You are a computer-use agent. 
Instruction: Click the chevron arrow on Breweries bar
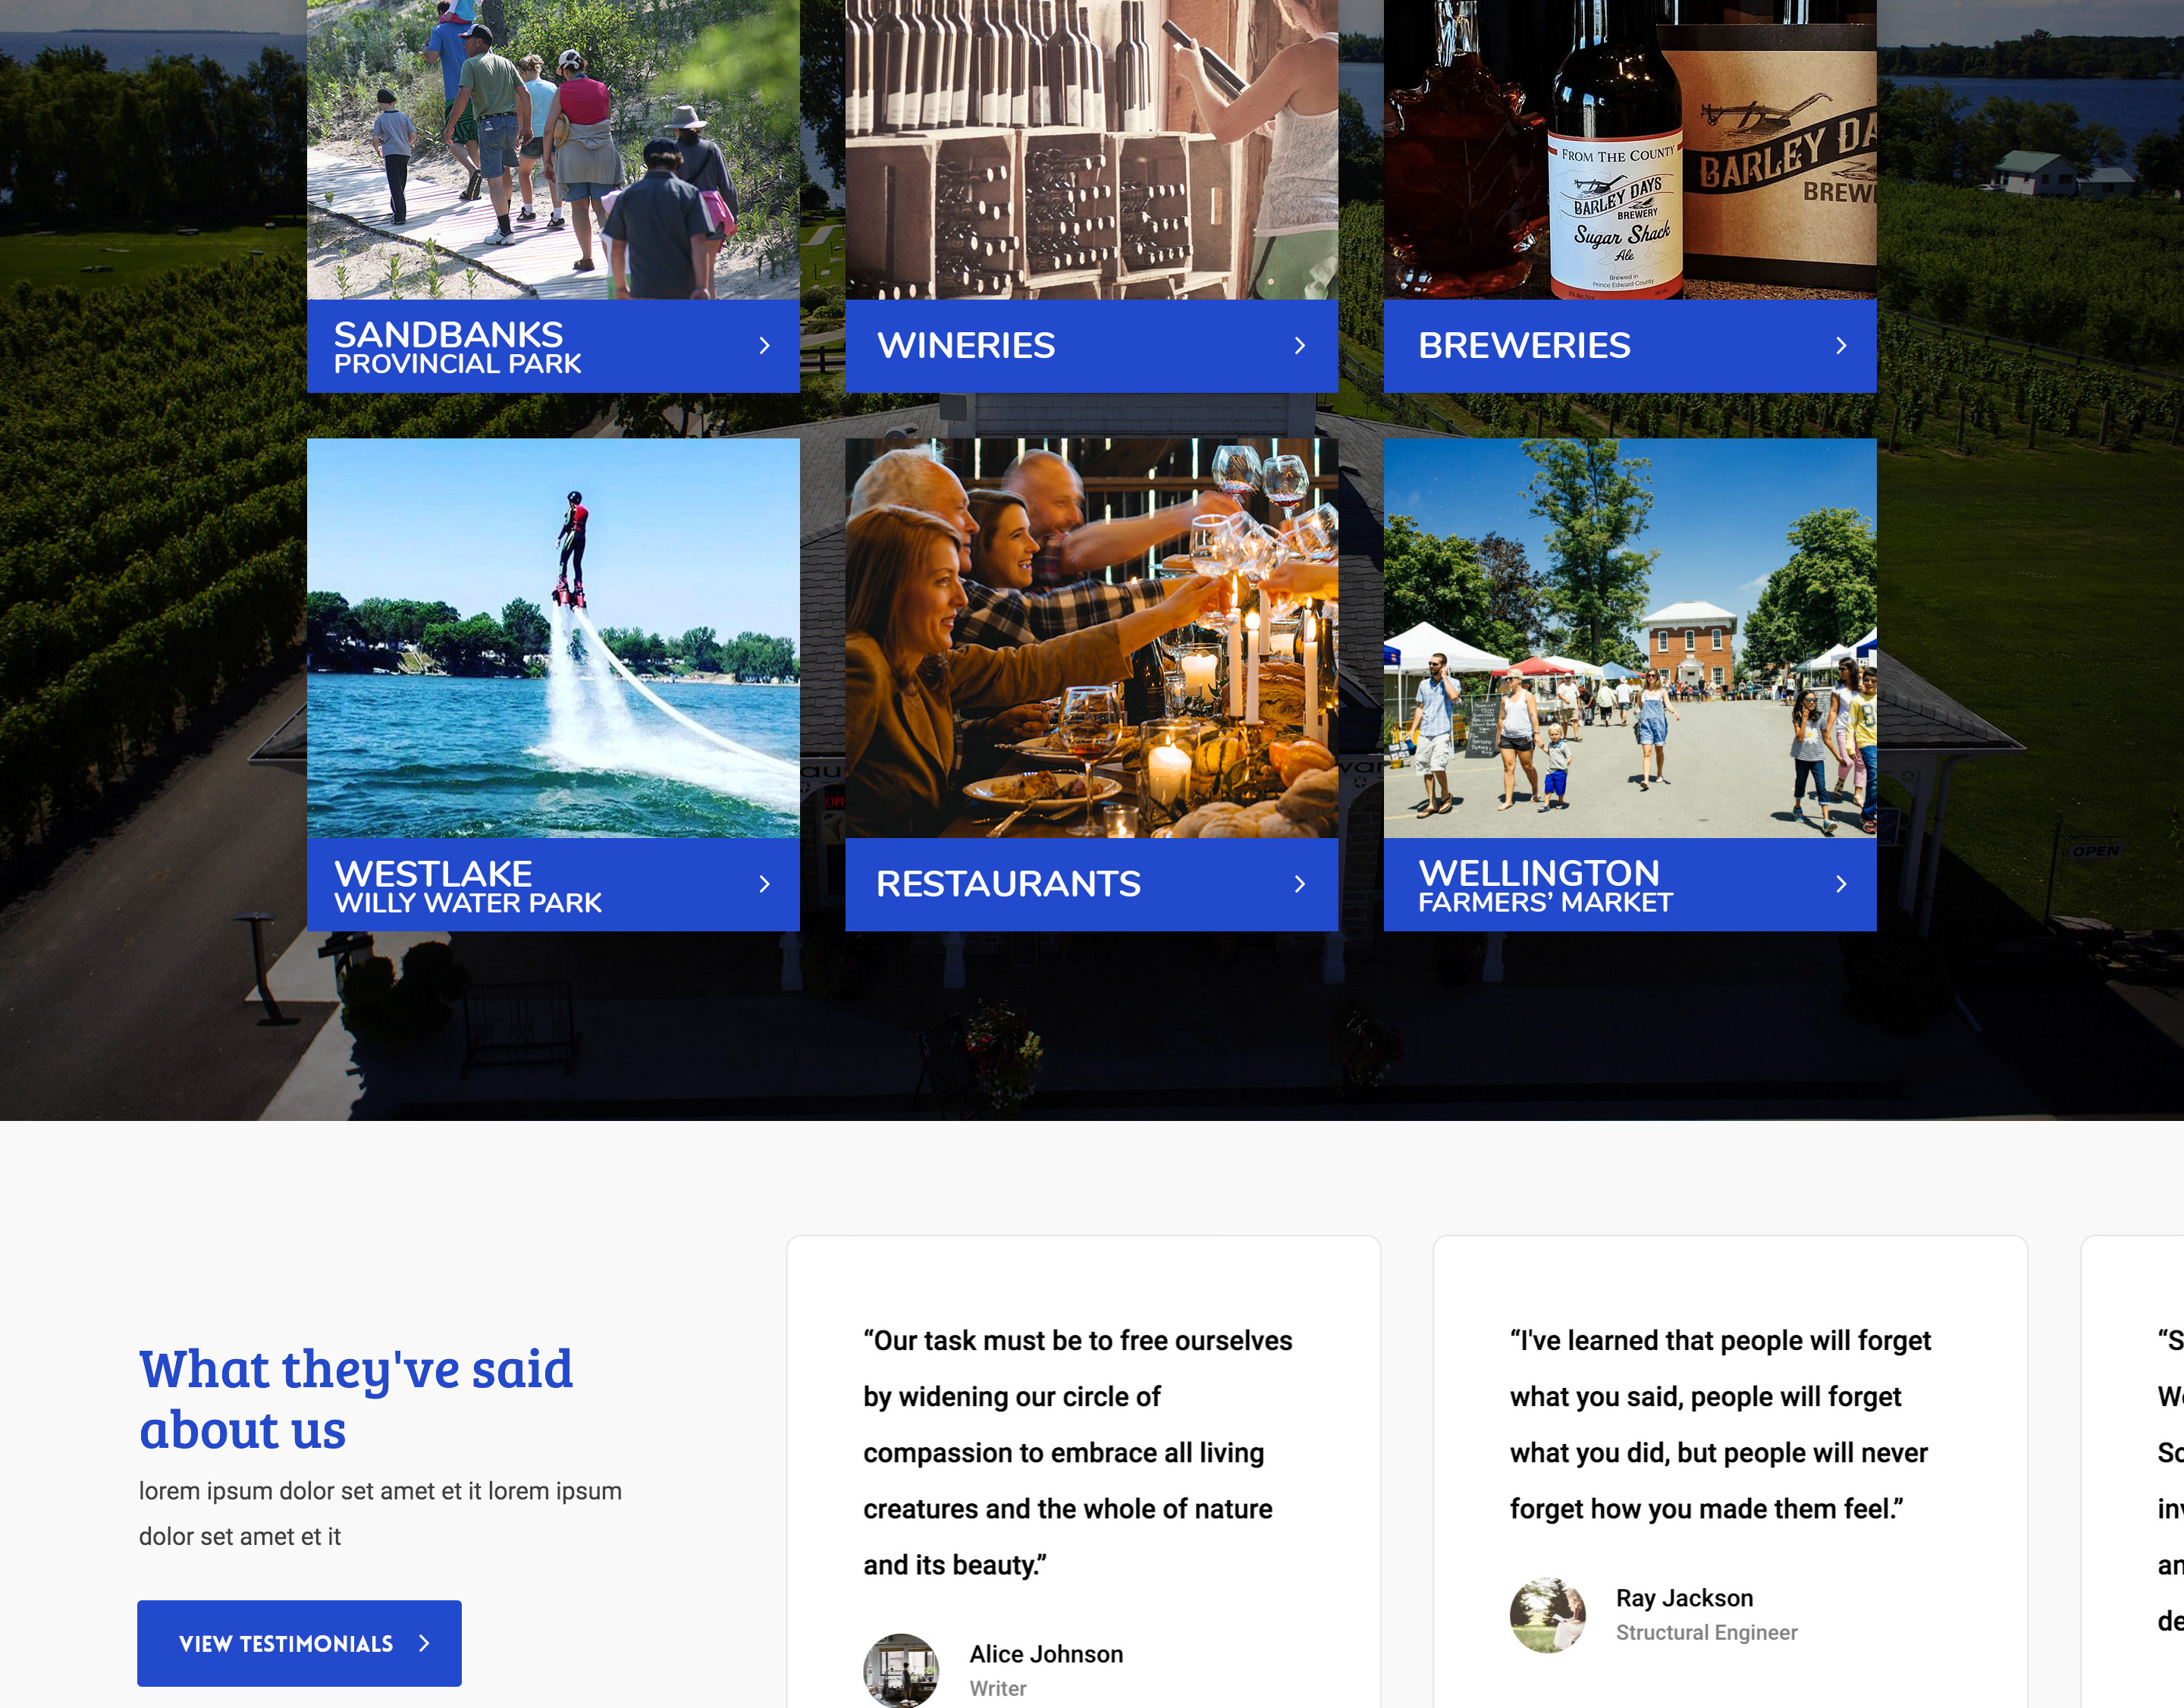[x=1841, y=346]
